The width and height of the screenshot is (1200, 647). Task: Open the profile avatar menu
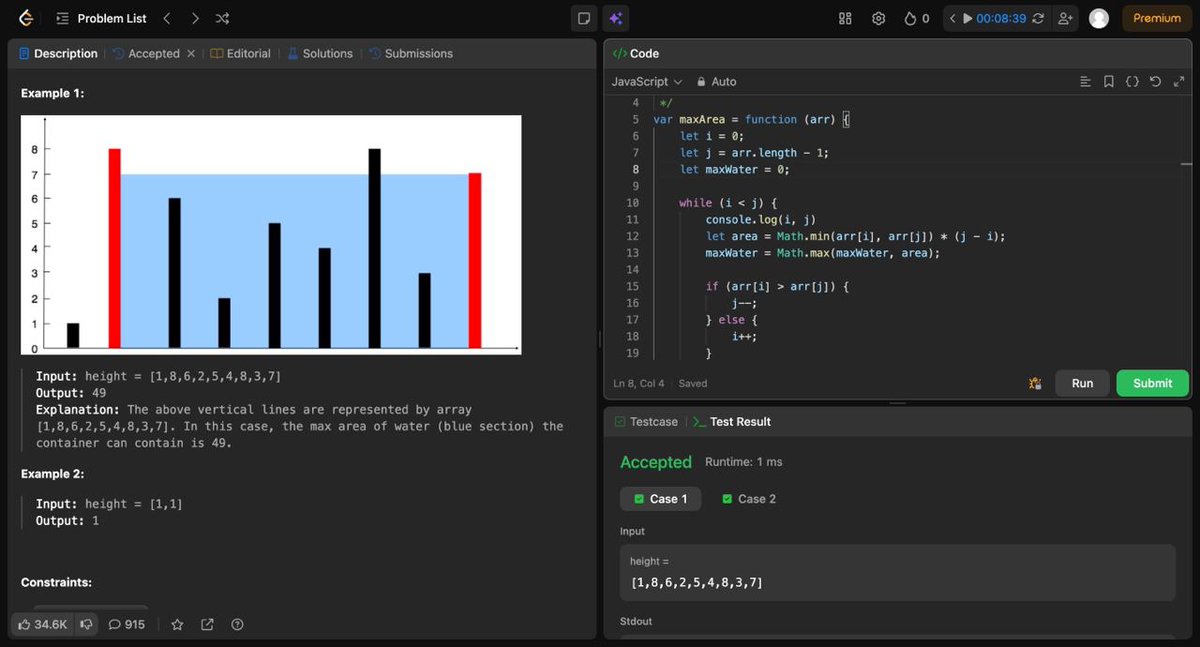pos(1099,18)
